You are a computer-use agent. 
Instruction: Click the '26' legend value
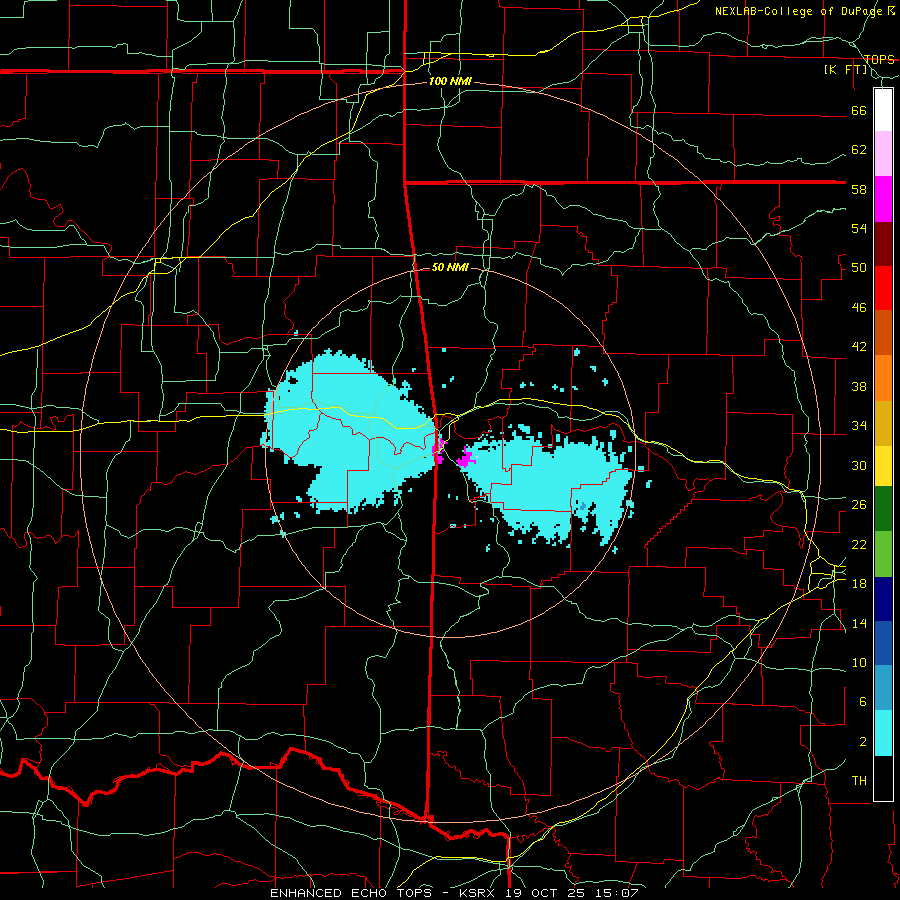(x=859, y=505)
